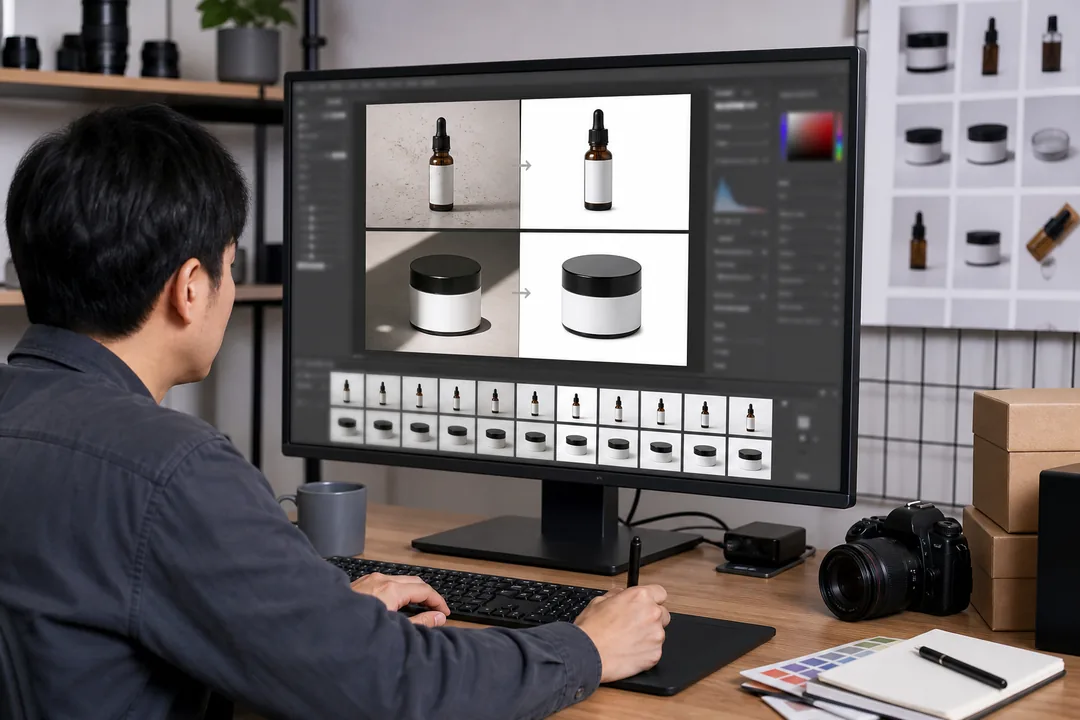The image size is (1080, 720).
Task: Open the first dropper bottle thumbnail in the filmstrip
Action: [347, 391]
